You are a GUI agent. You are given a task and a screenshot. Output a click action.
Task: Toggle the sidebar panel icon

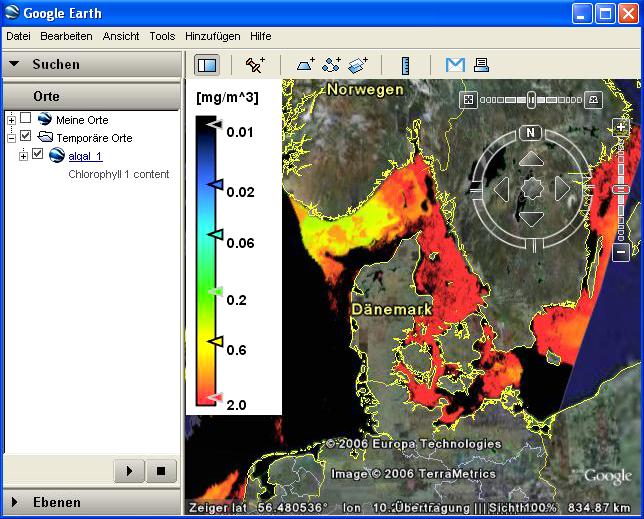coord(207,65)
